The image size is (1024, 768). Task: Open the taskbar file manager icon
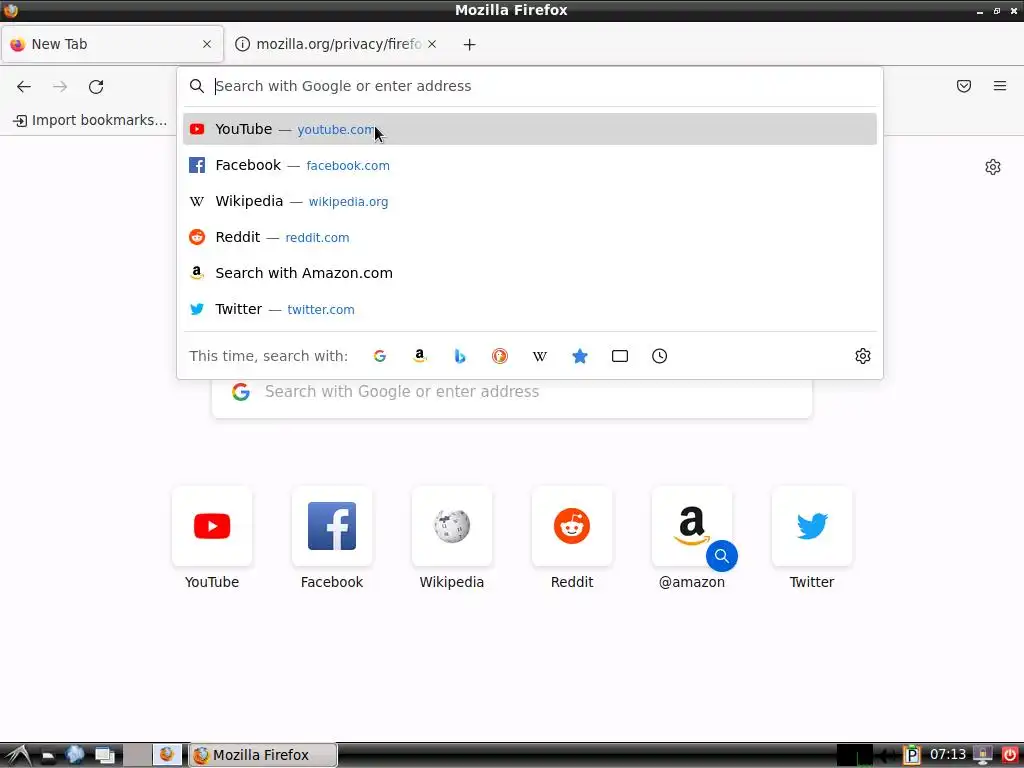coord(48,756)
